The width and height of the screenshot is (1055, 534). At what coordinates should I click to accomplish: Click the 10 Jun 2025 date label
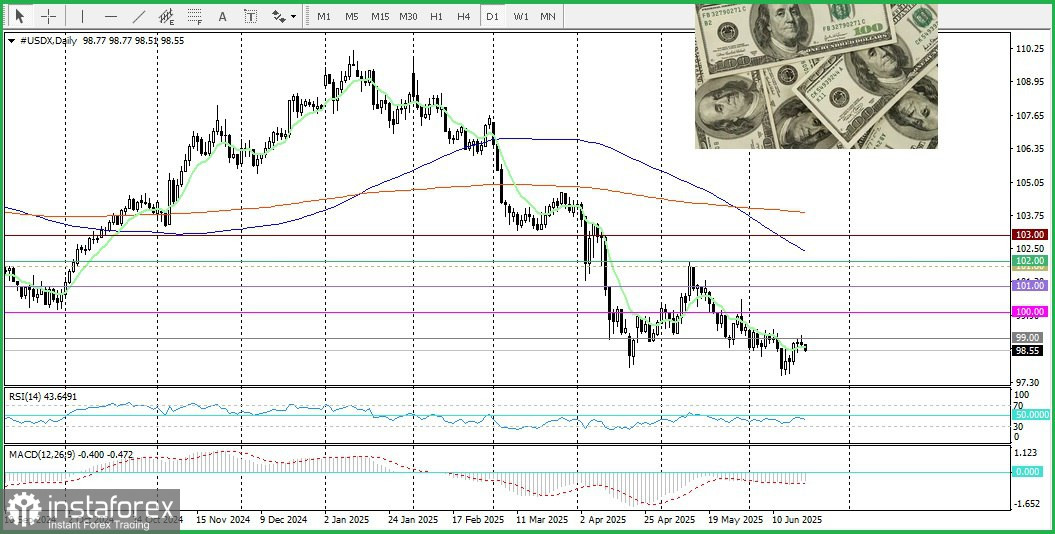pos(797,520)
